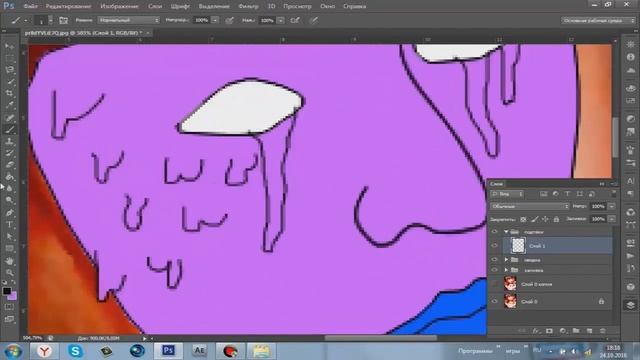Image resolution: width=640 pixels, height=360 pixels.
Task: Select the Crop tool
Action: (10, 93)
